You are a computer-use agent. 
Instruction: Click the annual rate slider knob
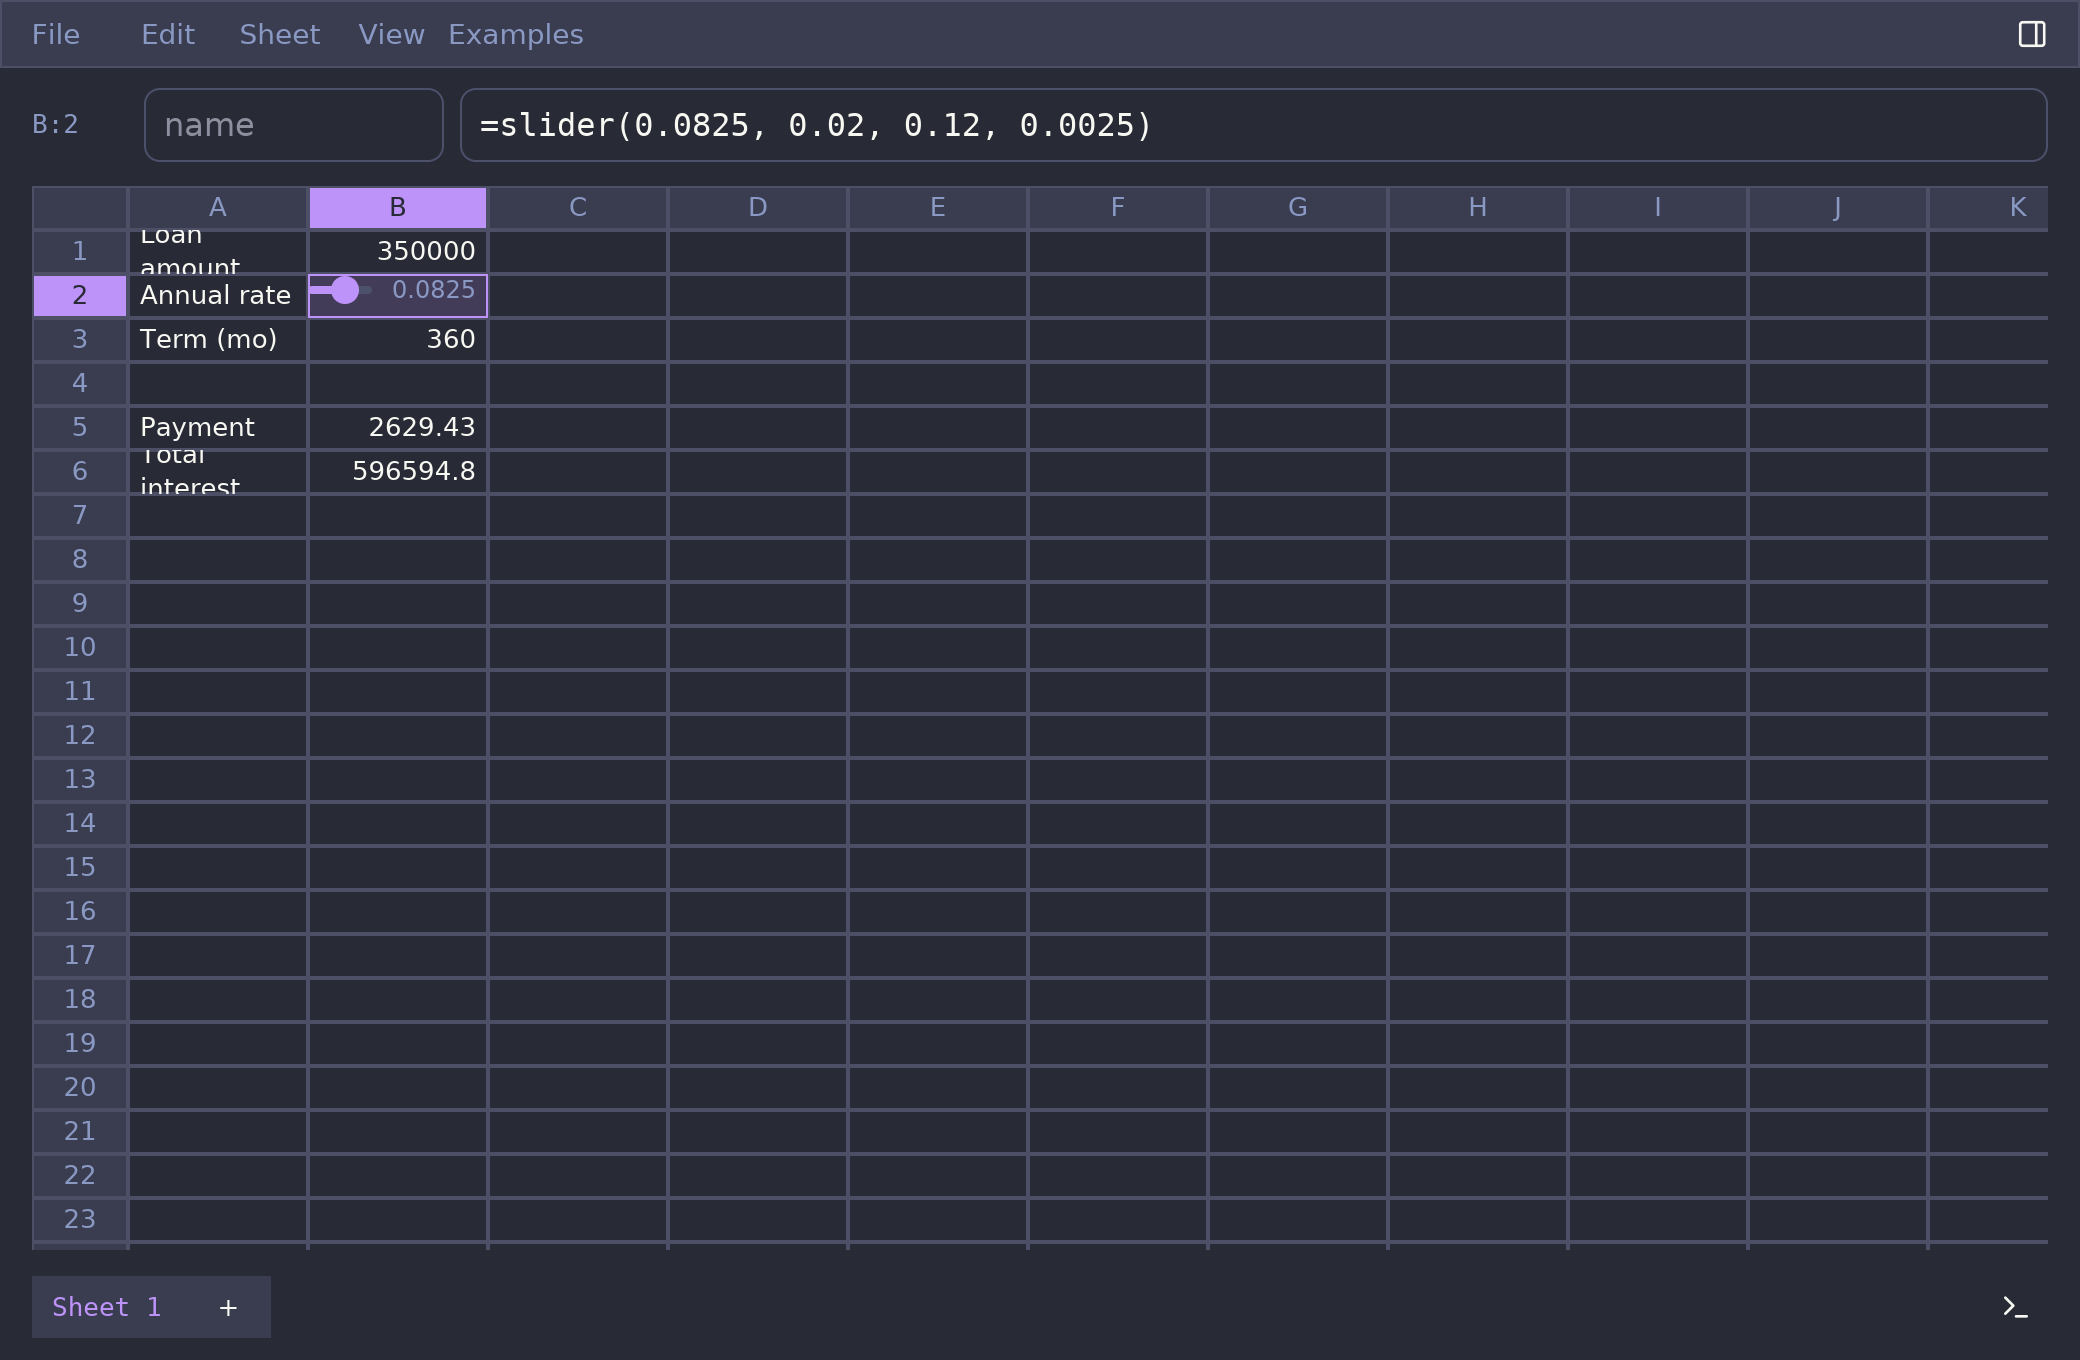click(345, 290)
